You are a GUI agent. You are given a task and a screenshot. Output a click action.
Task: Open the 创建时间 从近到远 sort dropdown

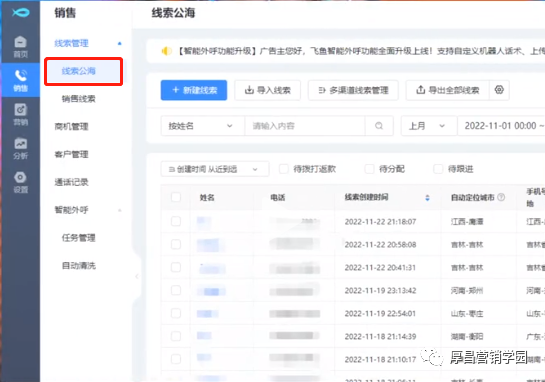[215, 169]
